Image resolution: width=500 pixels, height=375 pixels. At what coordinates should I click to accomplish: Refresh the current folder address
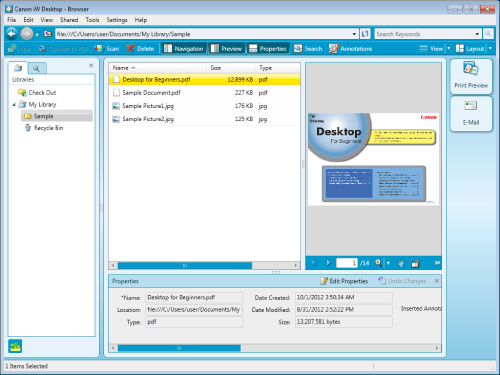click(365, 34)
